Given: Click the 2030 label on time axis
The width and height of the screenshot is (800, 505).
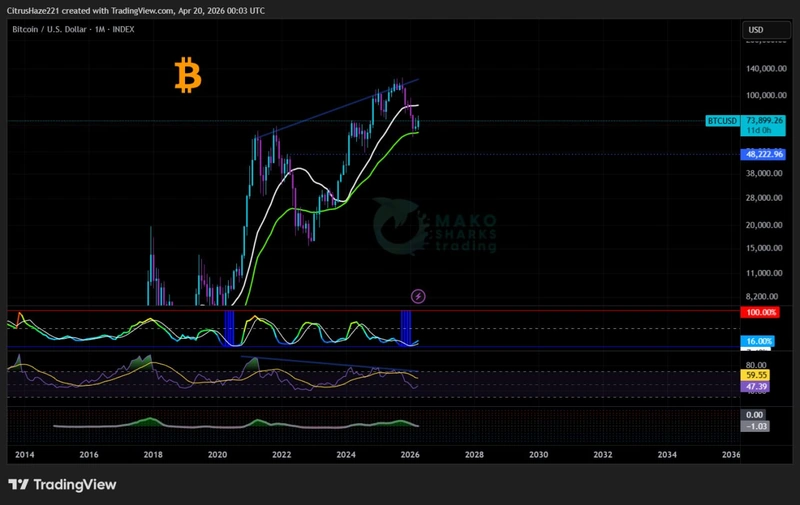Looking at the screenshot, I should click(x=538, y=454).
